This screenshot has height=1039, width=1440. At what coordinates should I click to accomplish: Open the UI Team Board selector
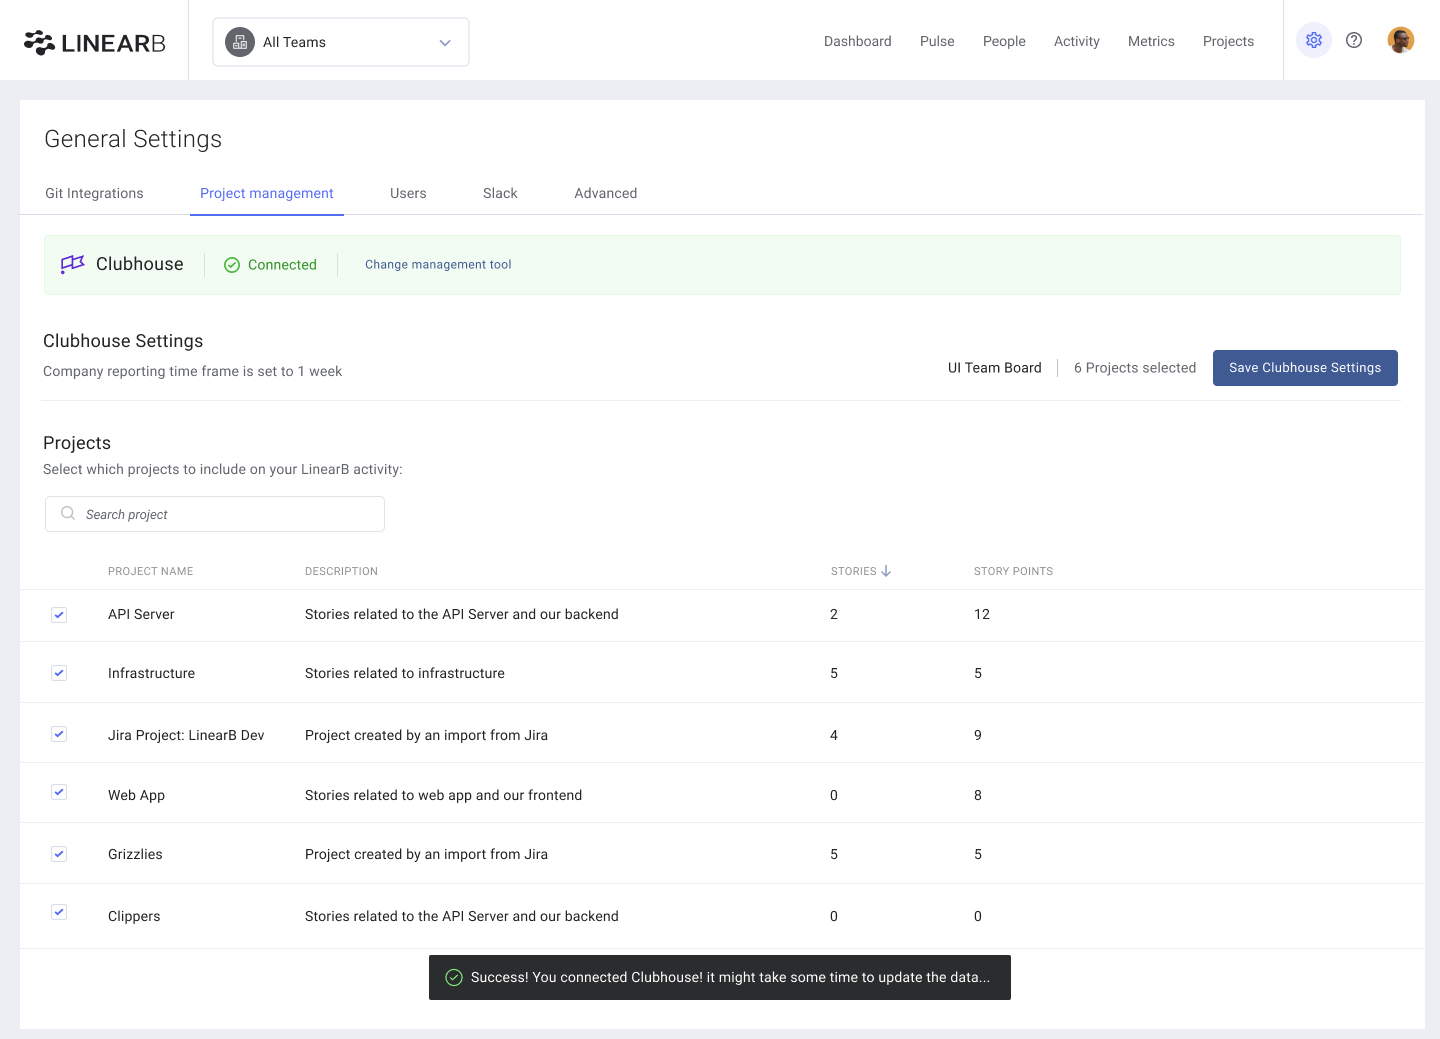(995, 368)
